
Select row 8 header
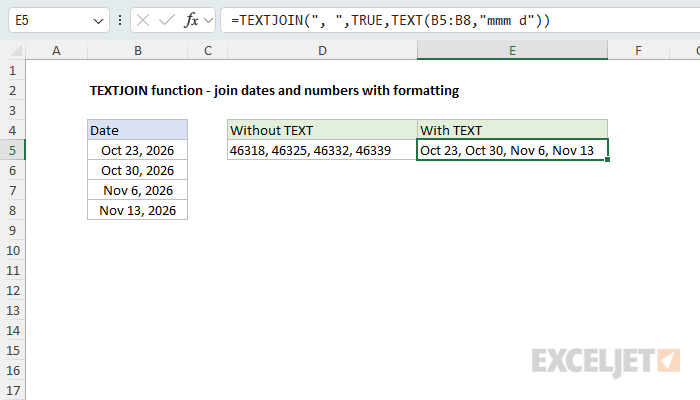point(12,210)
